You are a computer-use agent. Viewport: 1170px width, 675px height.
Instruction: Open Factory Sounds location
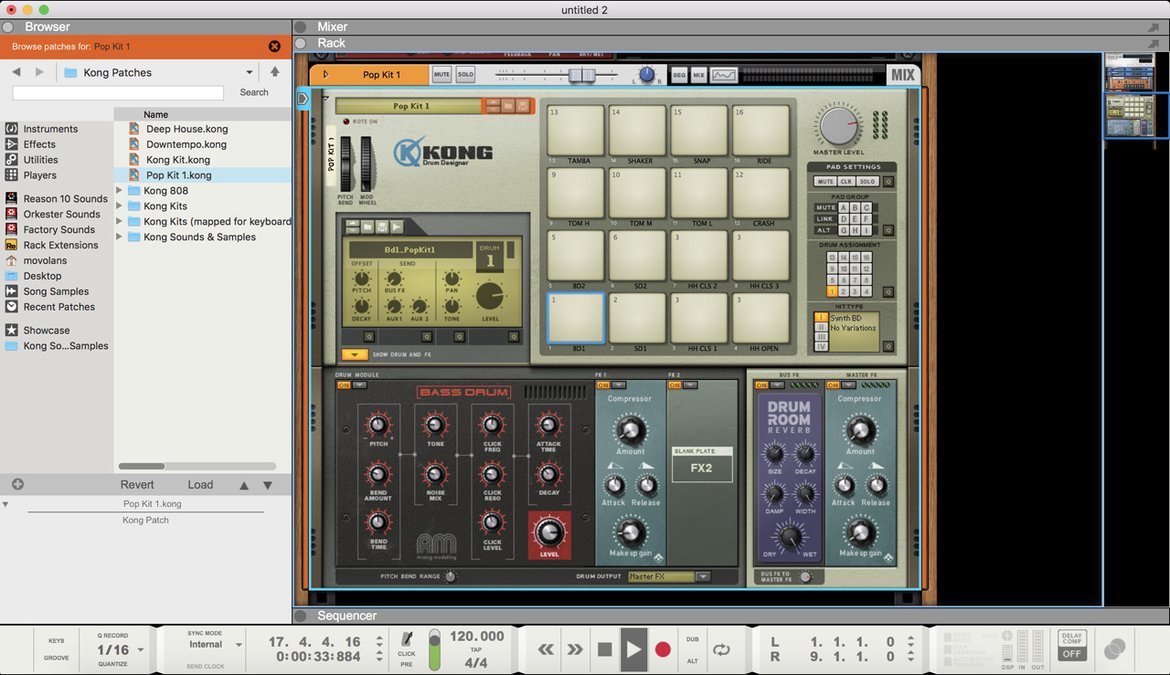click(x=58, y=230)
